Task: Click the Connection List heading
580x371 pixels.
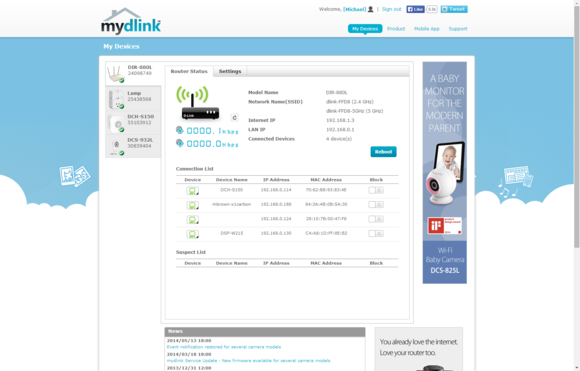Action: 195,169
